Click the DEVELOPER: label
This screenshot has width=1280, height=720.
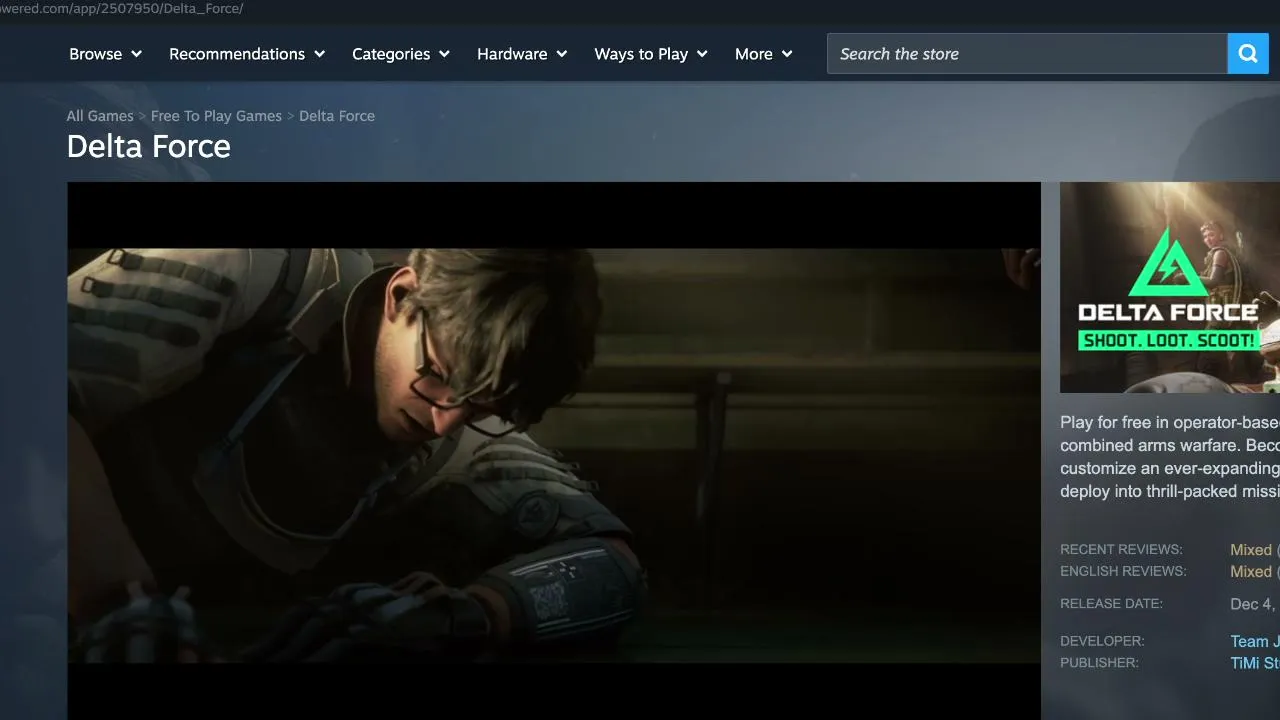(1102, 641)
